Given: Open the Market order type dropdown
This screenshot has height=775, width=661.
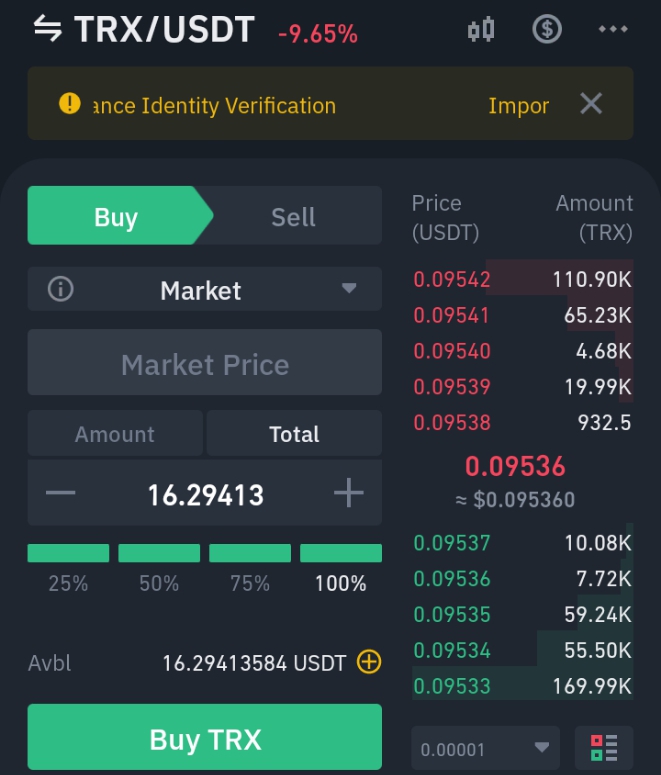Looking at the screenshot, I should 205,289.
